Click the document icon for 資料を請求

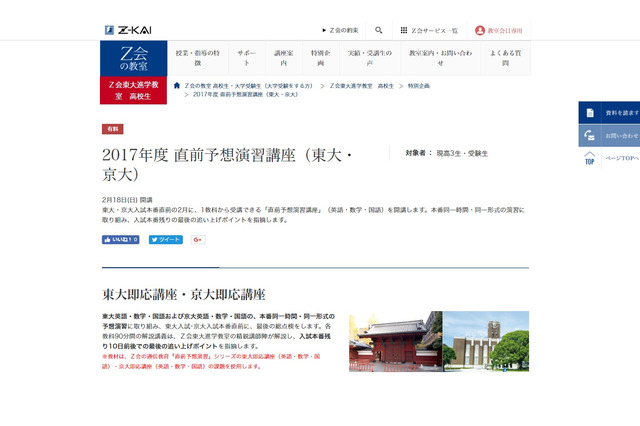(590, 113)
